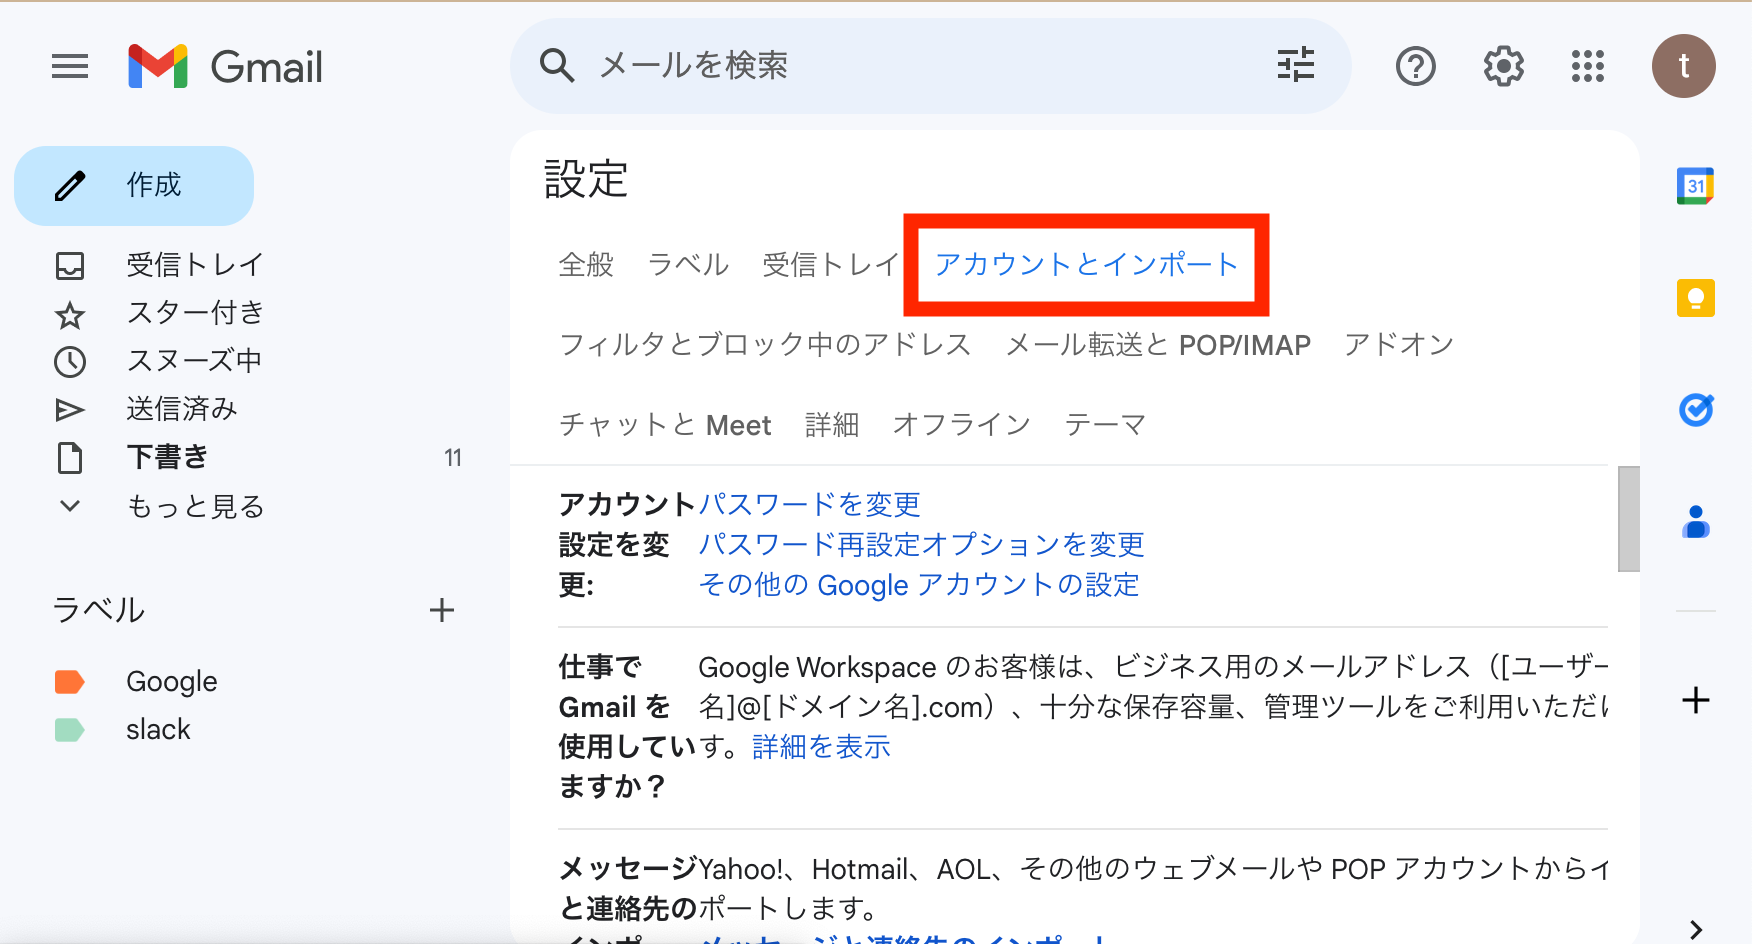1752x944 pixels.
Task: Open Contacts in side panel
Action: (x=1696, y=521)
